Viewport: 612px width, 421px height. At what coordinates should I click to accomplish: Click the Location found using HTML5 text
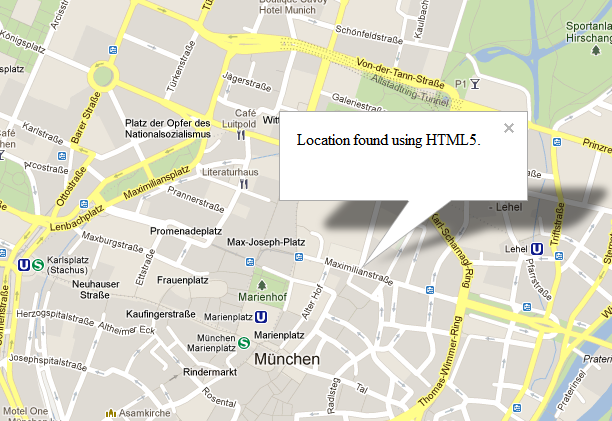388,140
